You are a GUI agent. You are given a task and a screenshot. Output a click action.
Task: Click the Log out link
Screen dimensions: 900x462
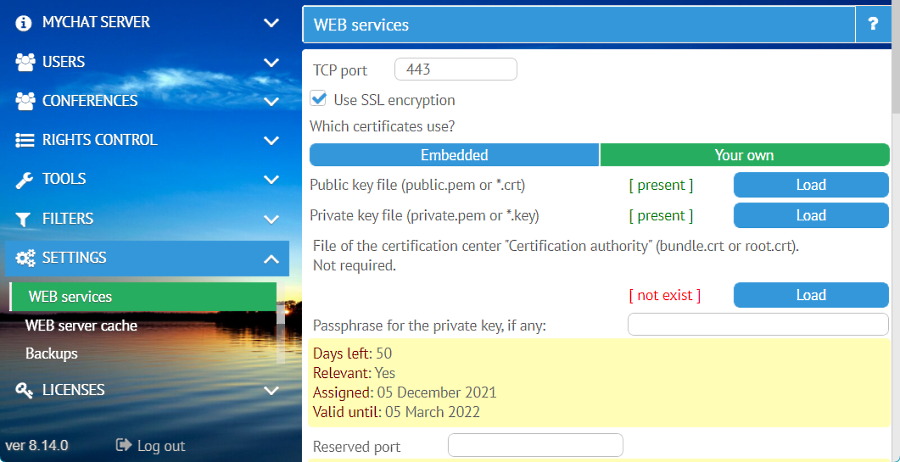coord(151,446)
